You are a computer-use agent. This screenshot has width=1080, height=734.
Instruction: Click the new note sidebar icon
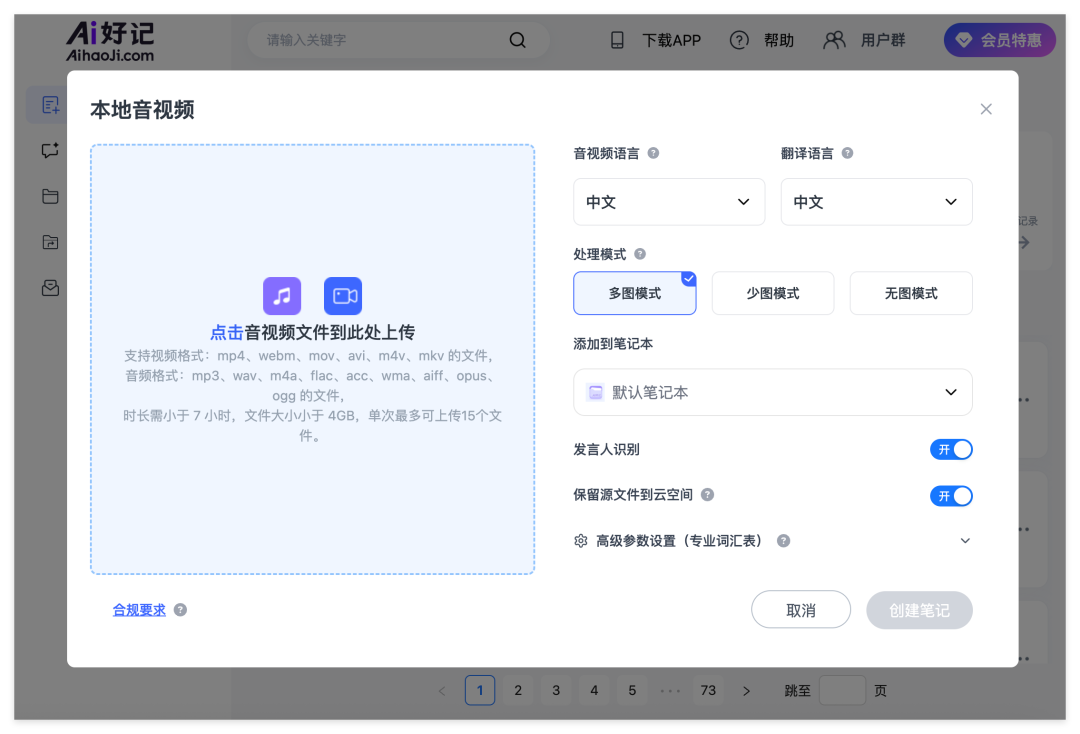click(50, 105)
